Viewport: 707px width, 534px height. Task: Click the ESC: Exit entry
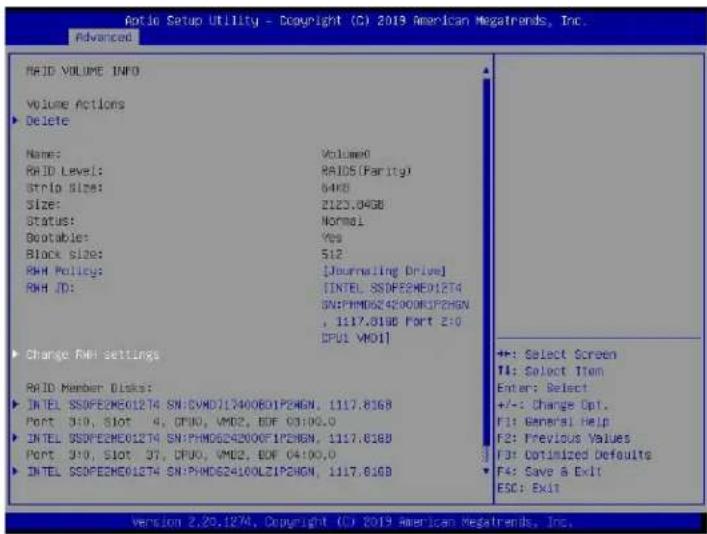(528, 488)
